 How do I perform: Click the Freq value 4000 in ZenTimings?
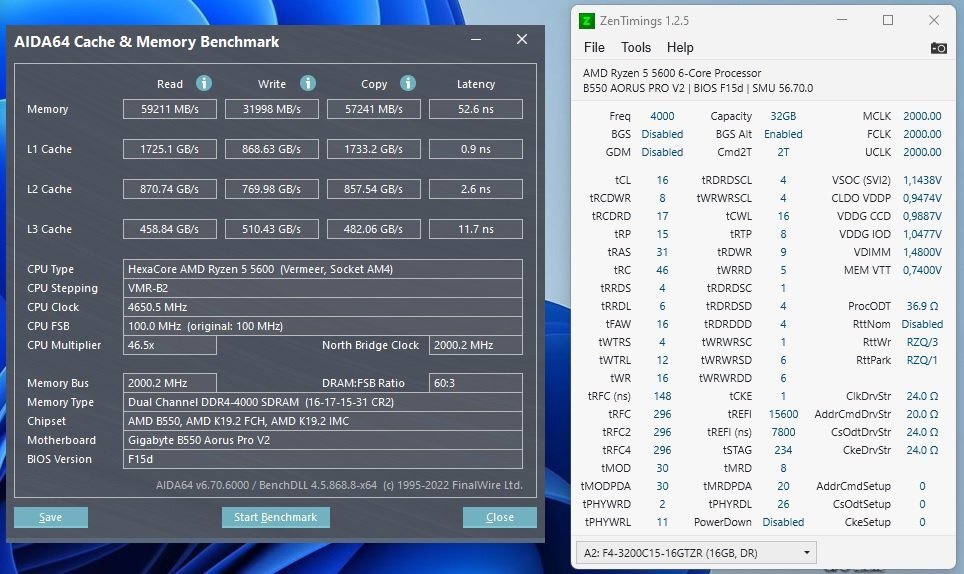662,116
